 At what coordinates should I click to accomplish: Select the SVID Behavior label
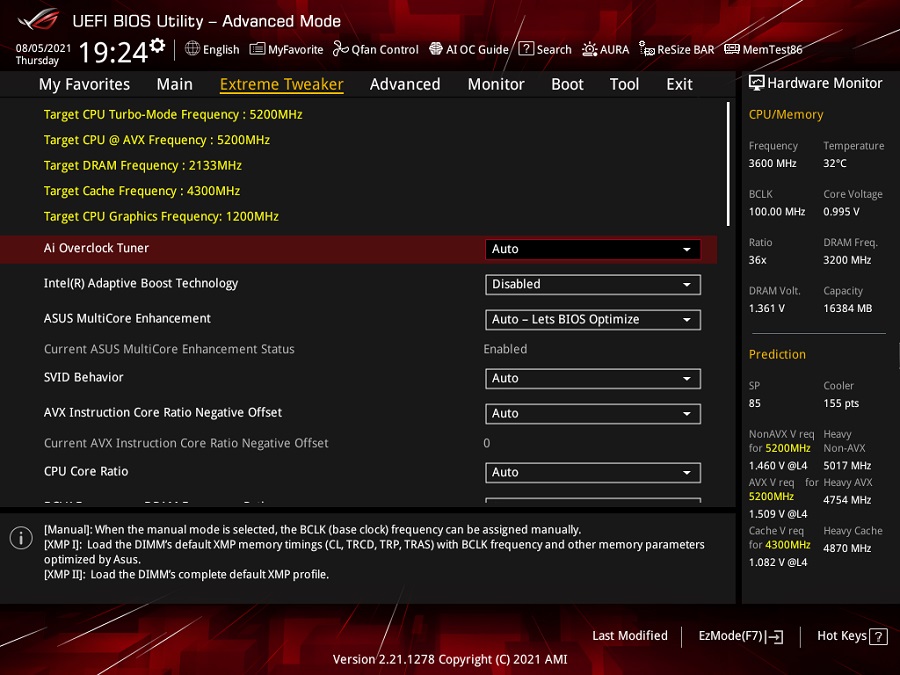84,377
